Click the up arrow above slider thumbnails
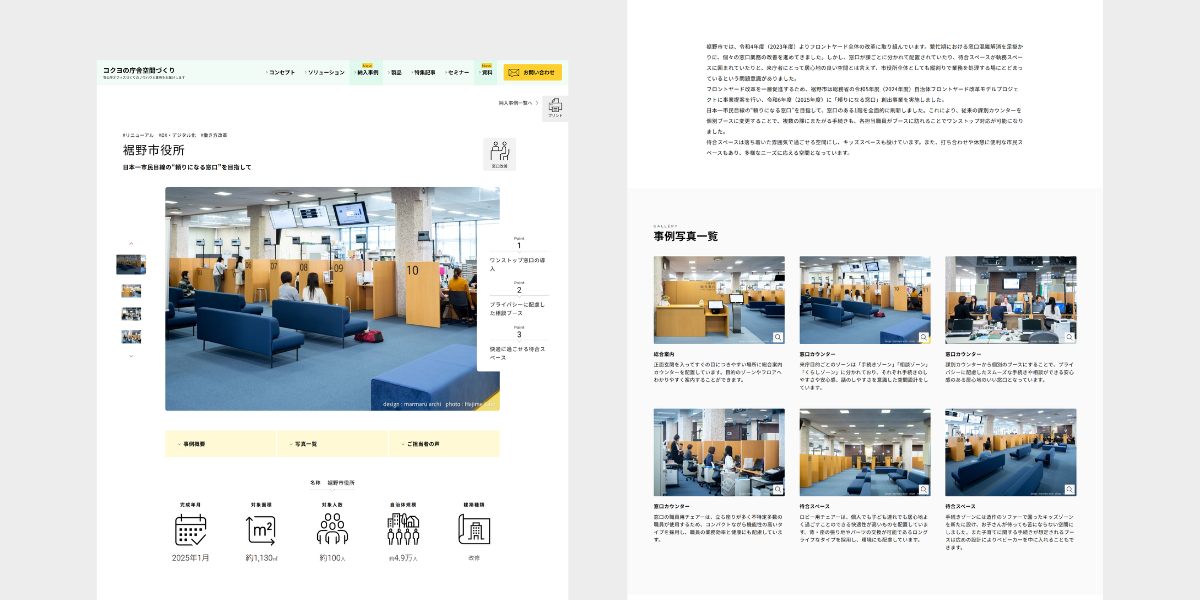This screenshot has height=600, width=1200. click(131, 243)
